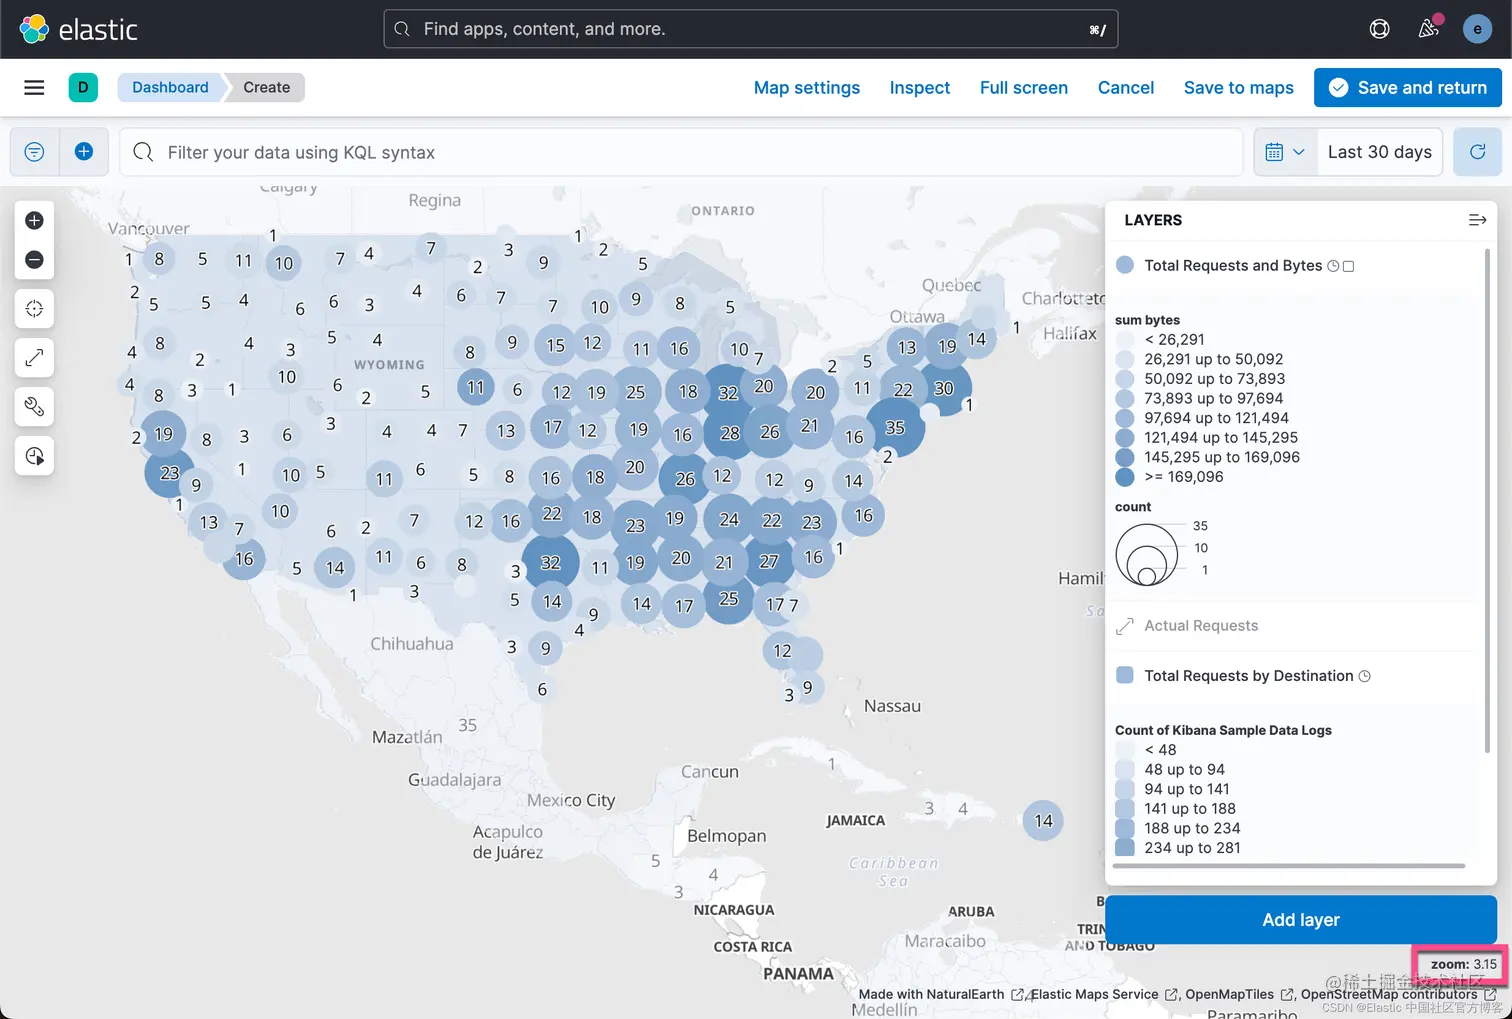The height and width of the screenshot is (1019, 1512).
Task: Click the '97,694 up to 121,494' color swatch
Action: pos(1125,418)
